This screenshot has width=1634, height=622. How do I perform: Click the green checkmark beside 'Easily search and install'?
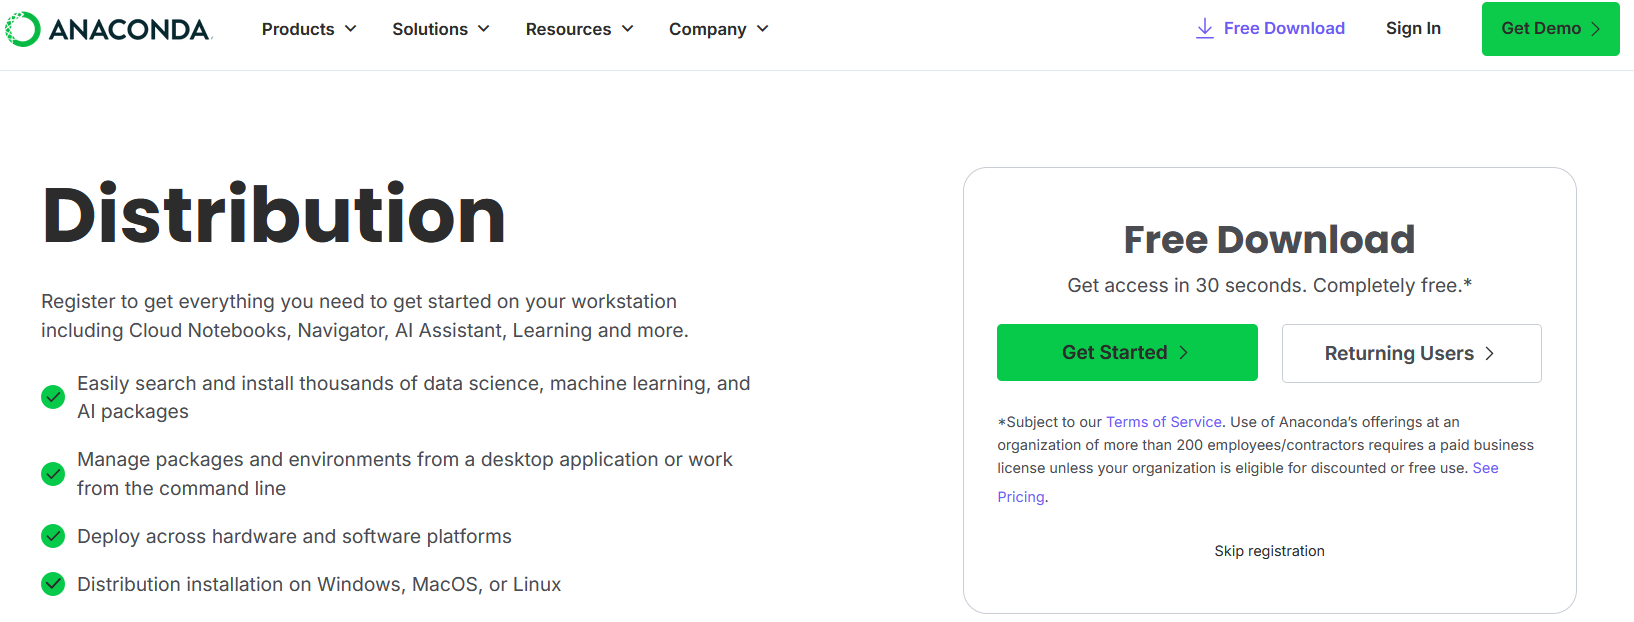(x=53, y=397)
